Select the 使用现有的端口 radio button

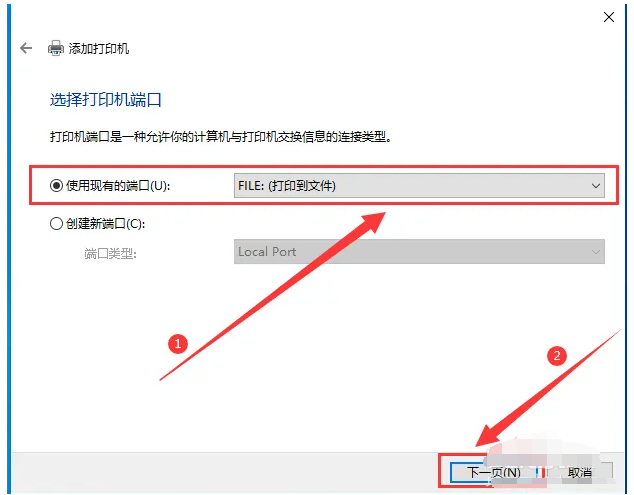tap(56, 186)
